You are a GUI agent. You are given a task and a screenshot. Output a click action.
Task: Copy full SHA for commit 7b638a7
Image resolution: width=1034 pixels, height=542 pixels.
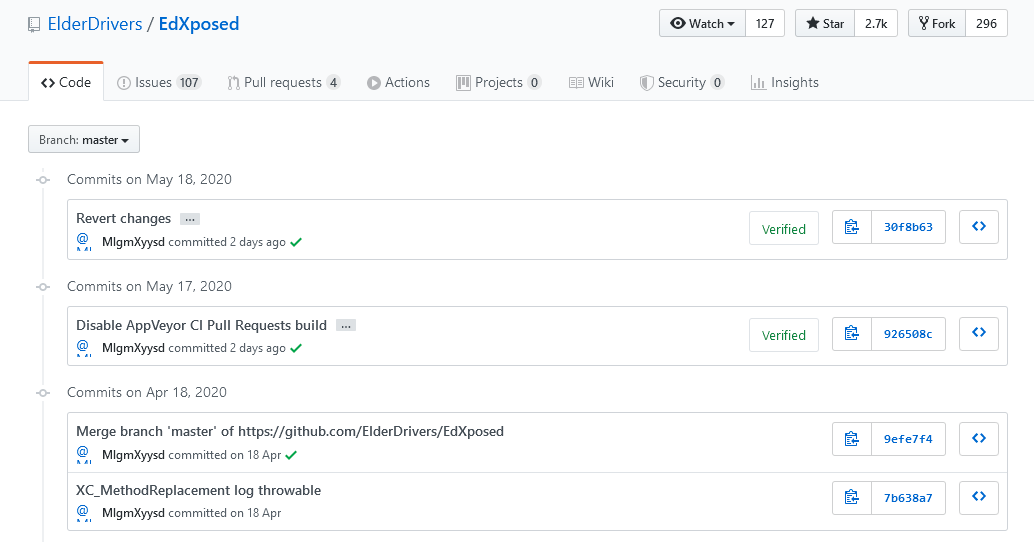[852, 498]
